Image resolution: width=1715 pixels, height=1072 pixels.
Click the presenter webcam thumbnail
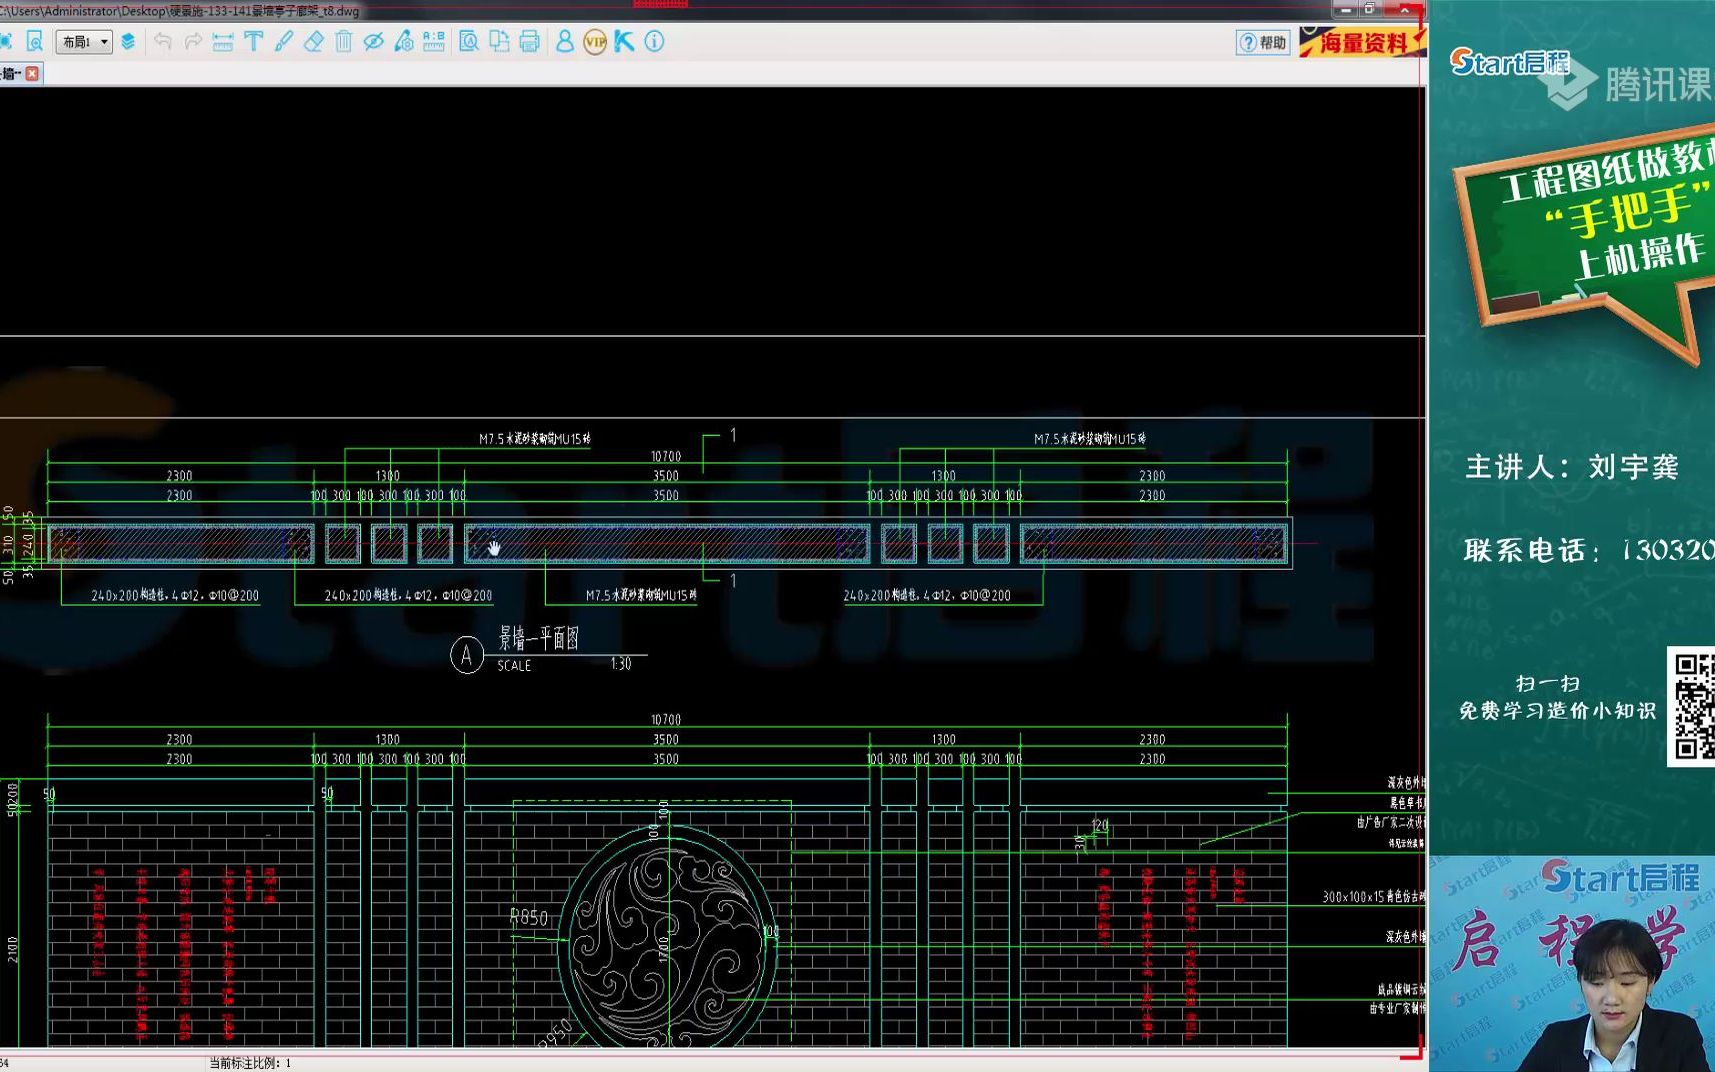[1572, 964]
